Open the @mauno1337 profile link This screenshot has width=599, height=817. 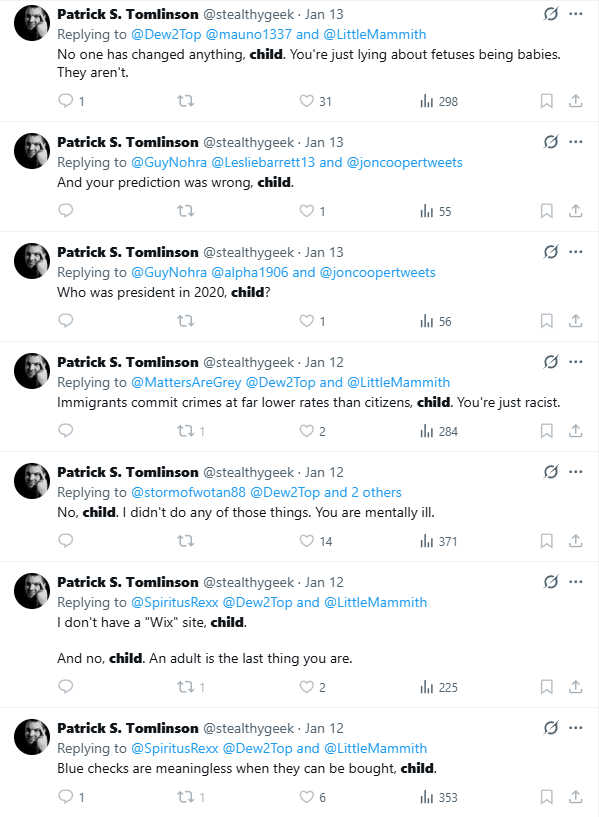[x=248, y=34]
